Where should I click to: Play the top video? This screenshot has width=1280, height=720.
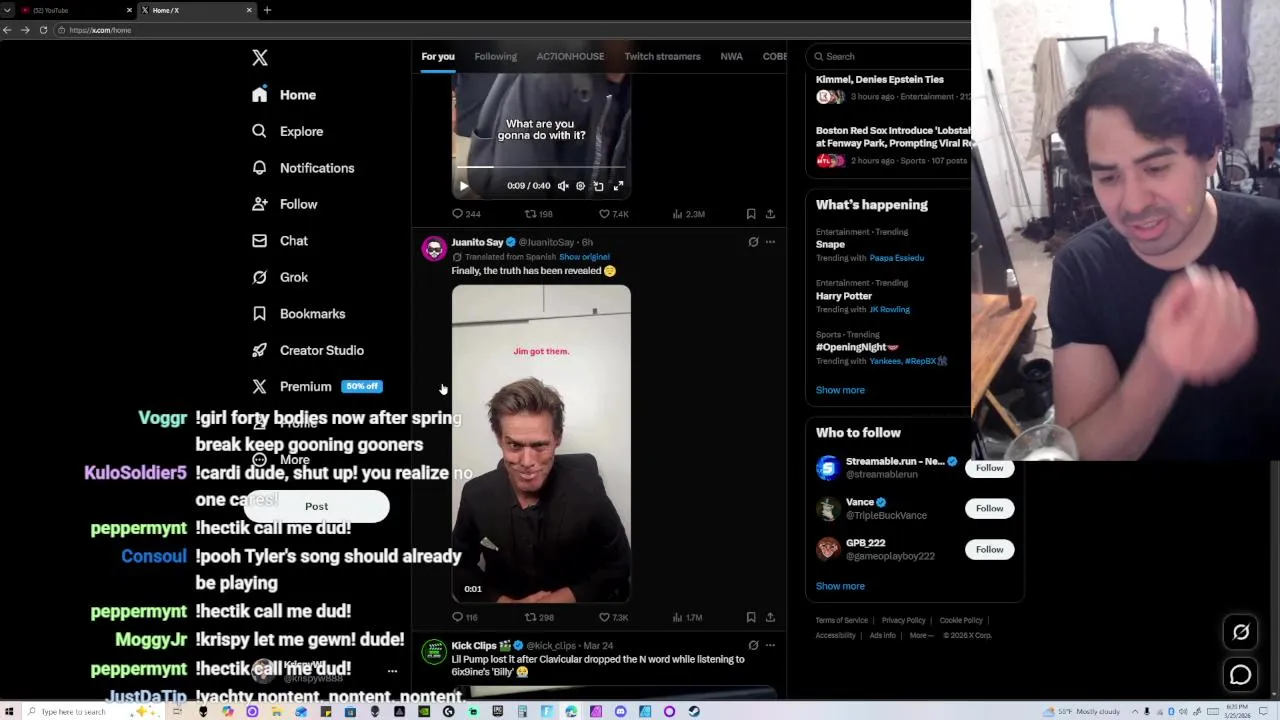tap(464, 186)
